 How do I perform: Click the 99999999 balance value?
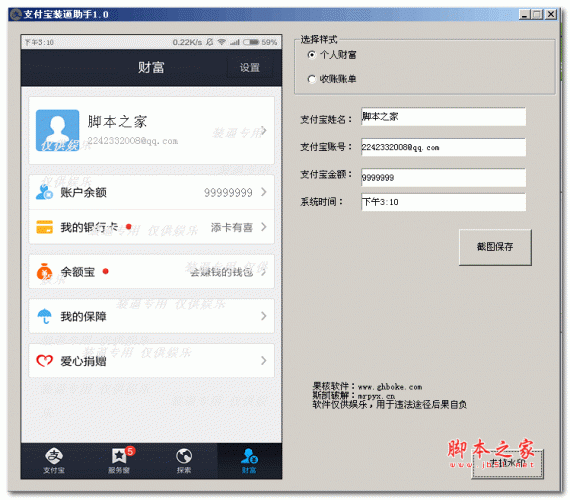[228, 192]
